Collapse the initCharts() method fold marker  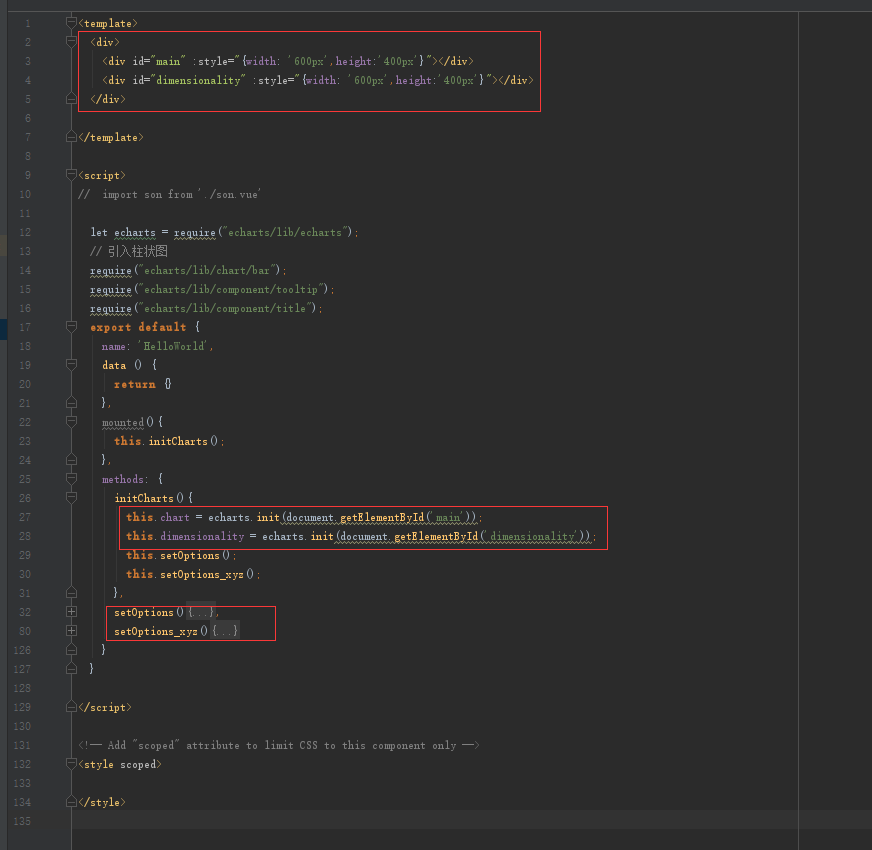[71, 497]
